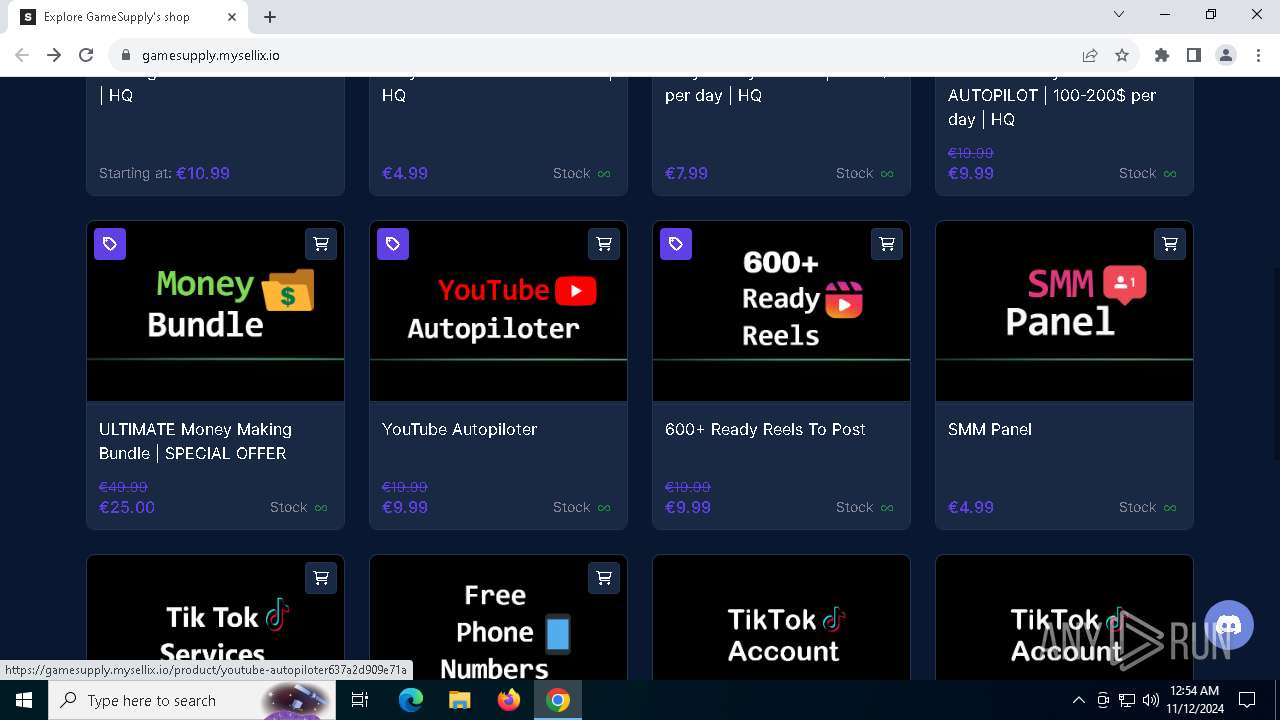Open Windows notification center

pos(1247,700)
